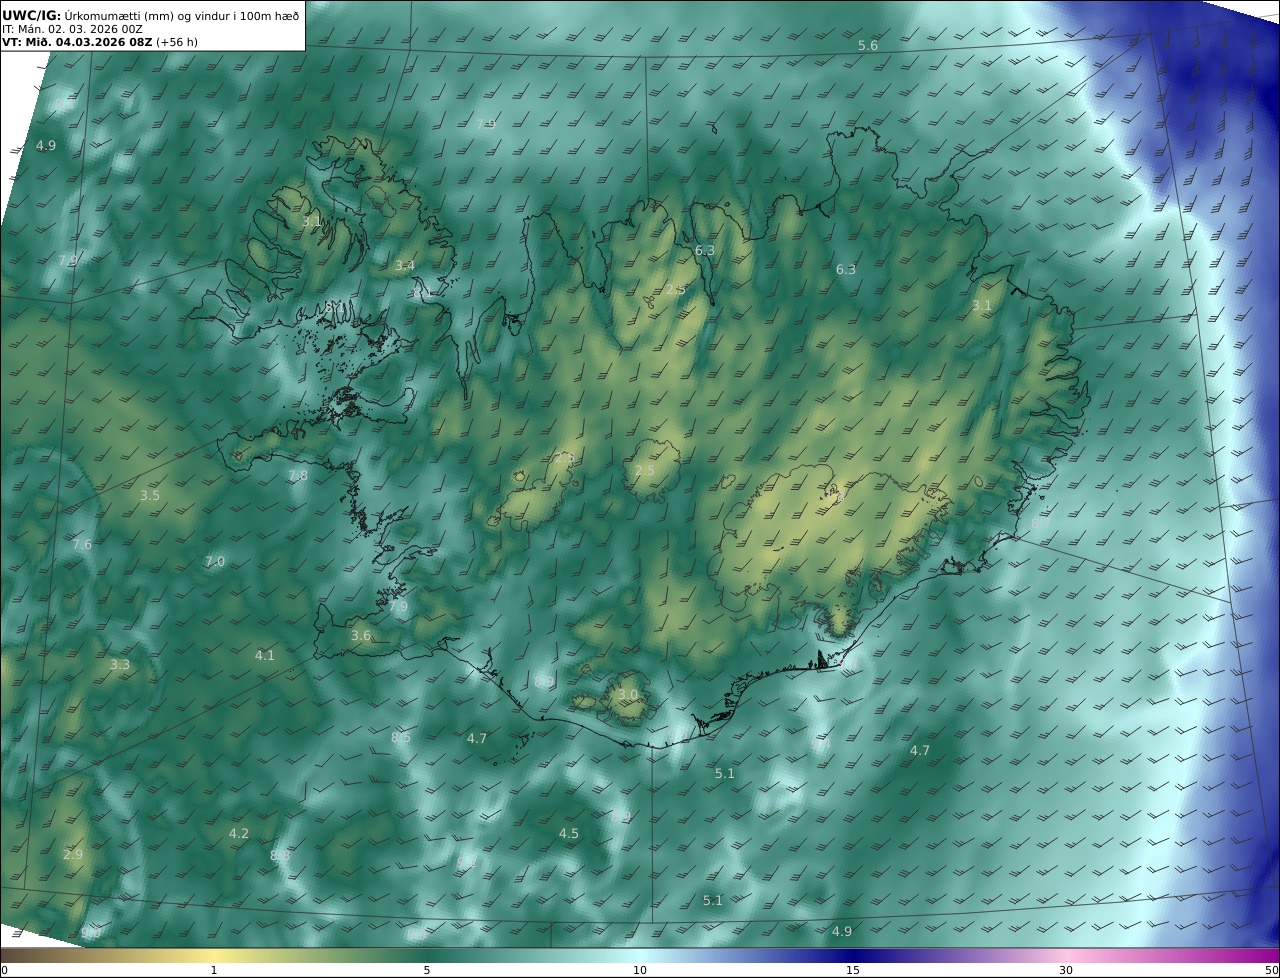This screenshot has height=978, width=1280.
Task: Click the 'UWC/IG: Úrkomumætti (mm)' title line
Action: click(x=150, y=15)
